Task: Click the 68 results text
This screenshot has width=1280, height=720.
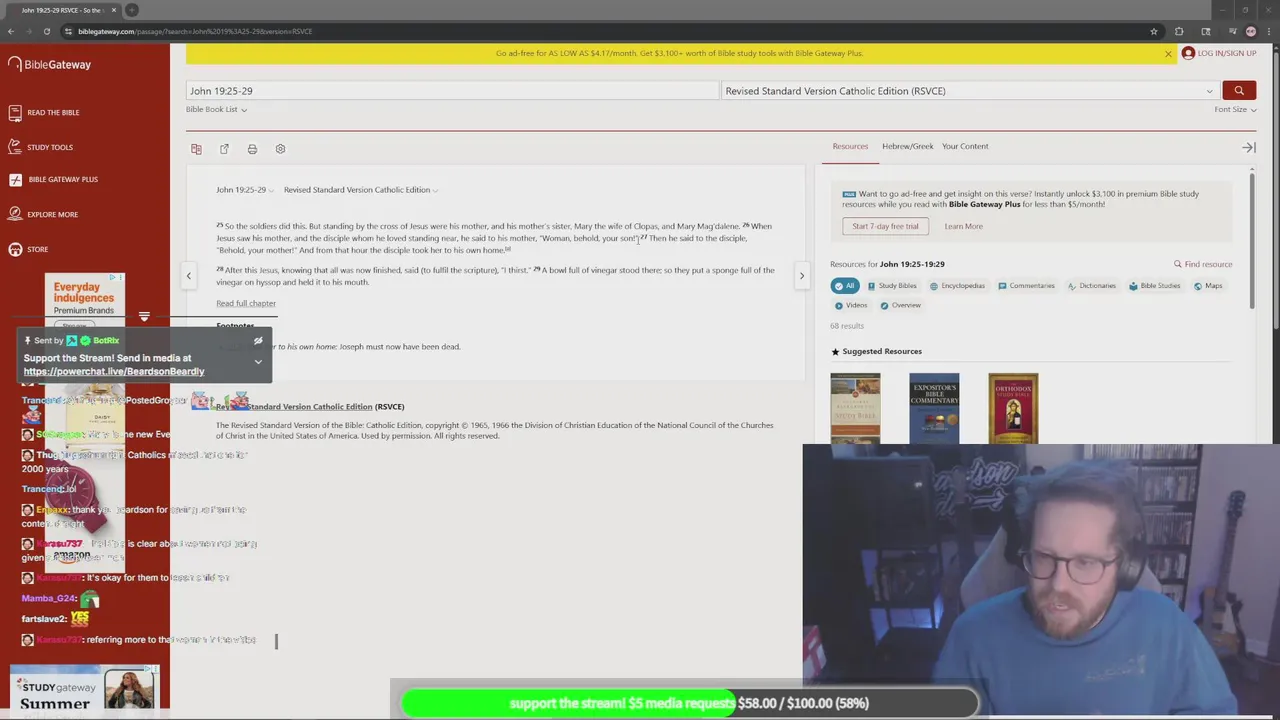Action: 847,326
